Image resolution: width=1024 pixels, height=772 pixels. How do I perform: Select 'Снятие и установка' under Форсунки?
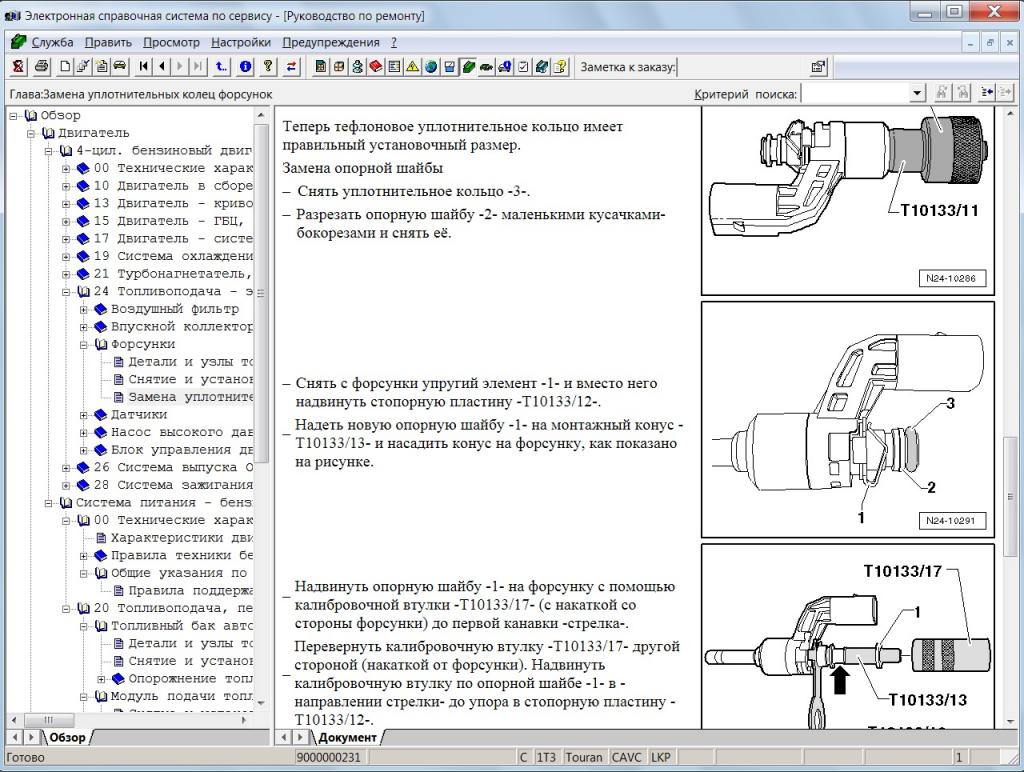(x=190, y=379)
